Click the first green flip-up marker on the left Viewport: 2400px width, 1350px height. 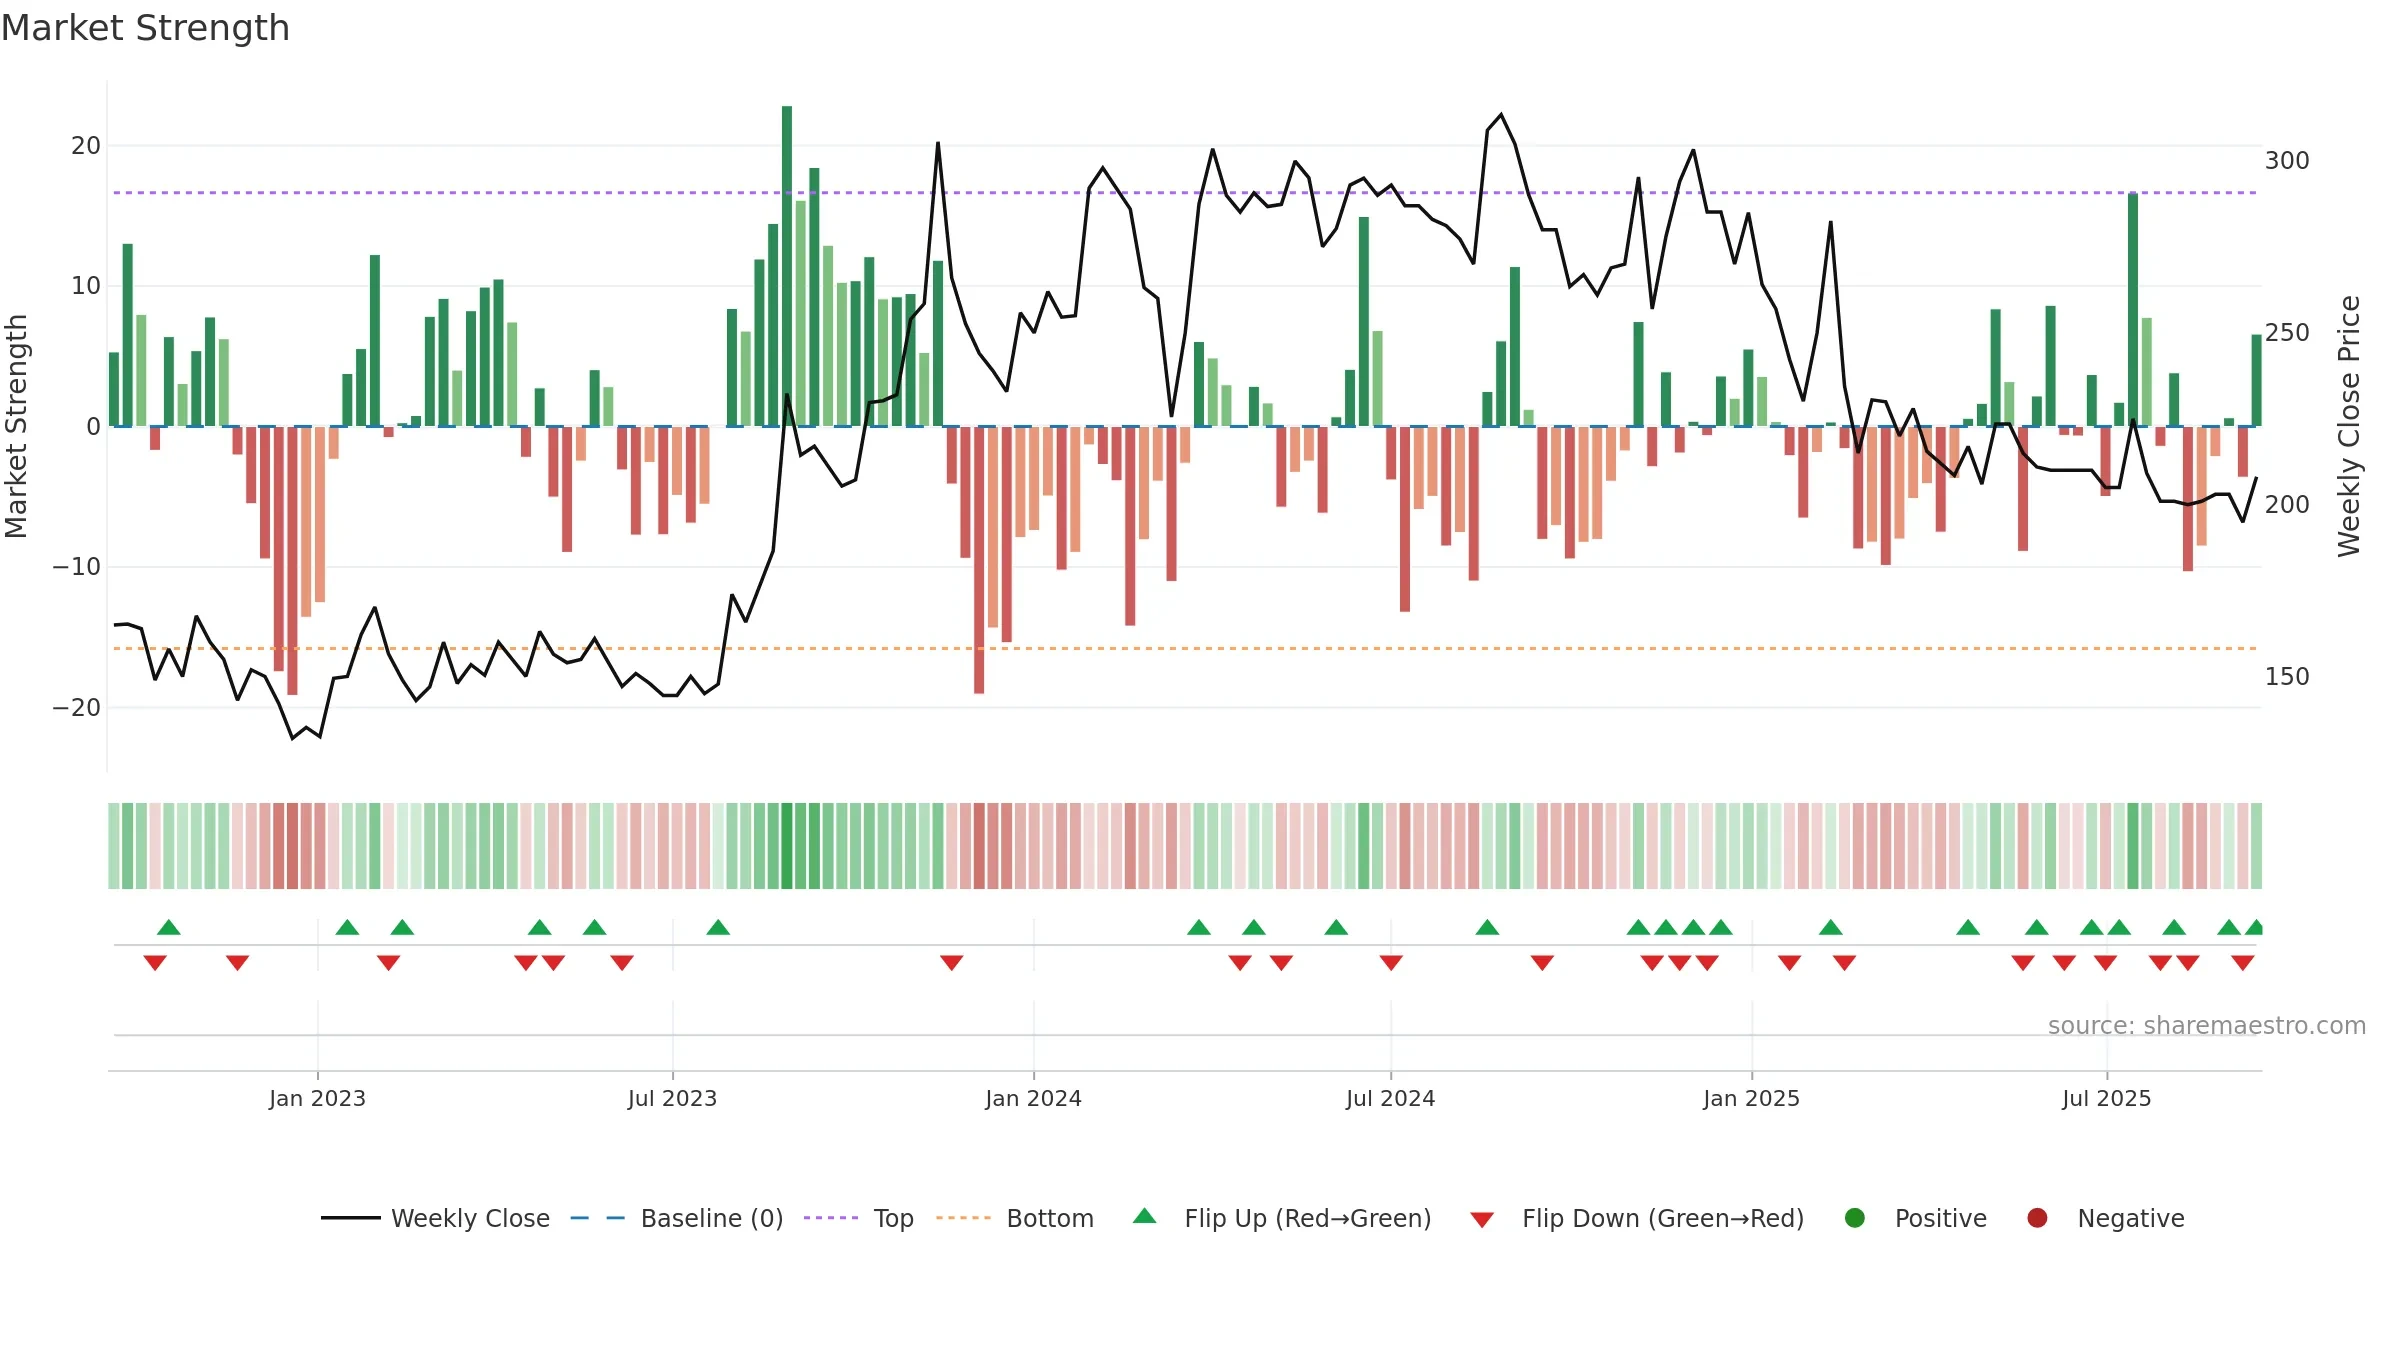(x=169, y=927)
